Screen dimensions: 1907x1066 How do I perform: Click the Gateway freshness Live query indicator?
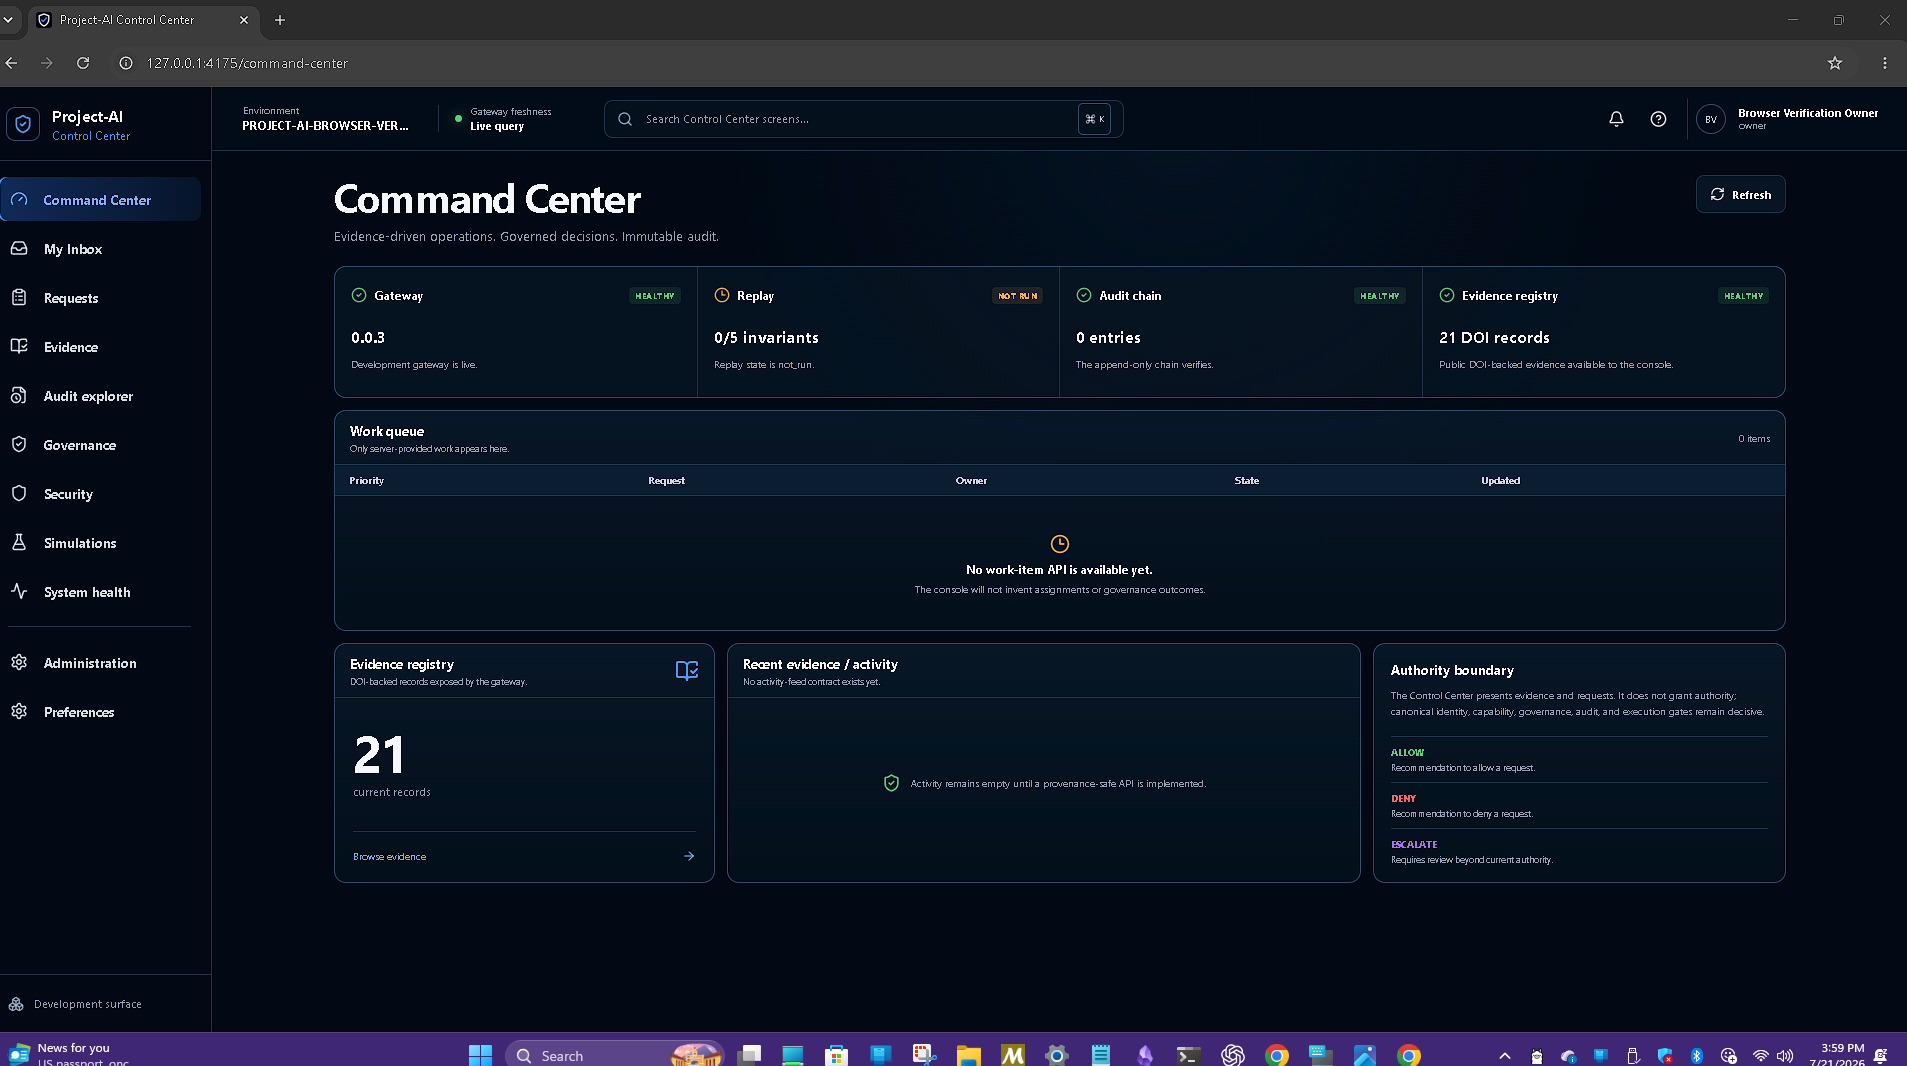504,119
